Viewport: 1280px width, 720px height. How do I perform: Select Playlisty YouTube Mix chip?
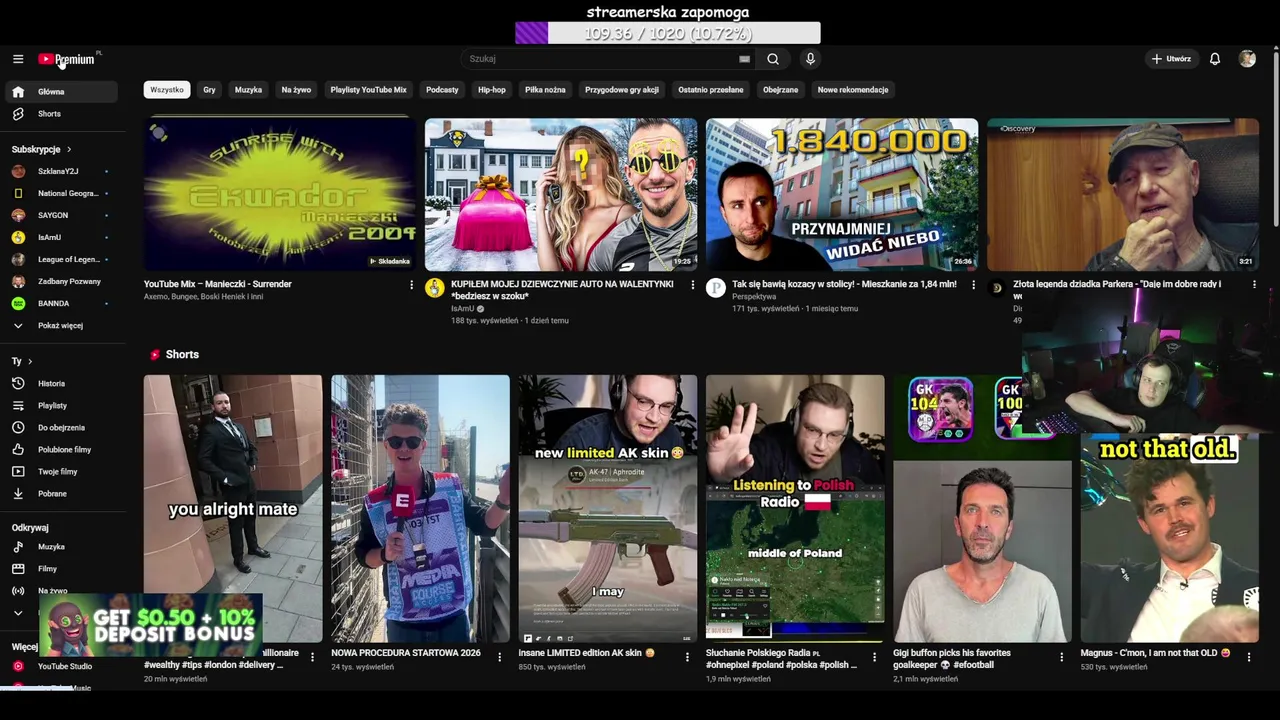pyautogui.click(x=368, y=90)
